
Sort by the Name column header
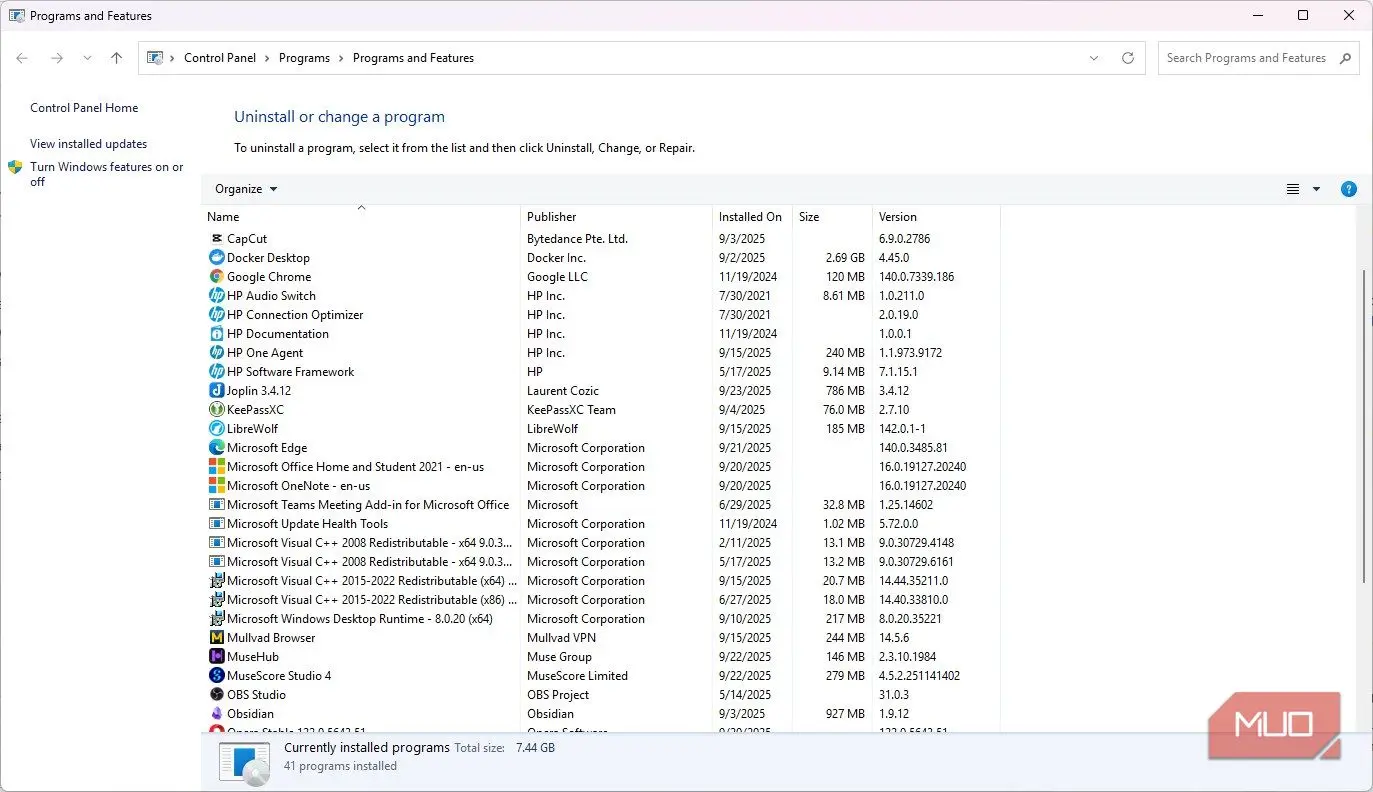[x=361, y=216]
